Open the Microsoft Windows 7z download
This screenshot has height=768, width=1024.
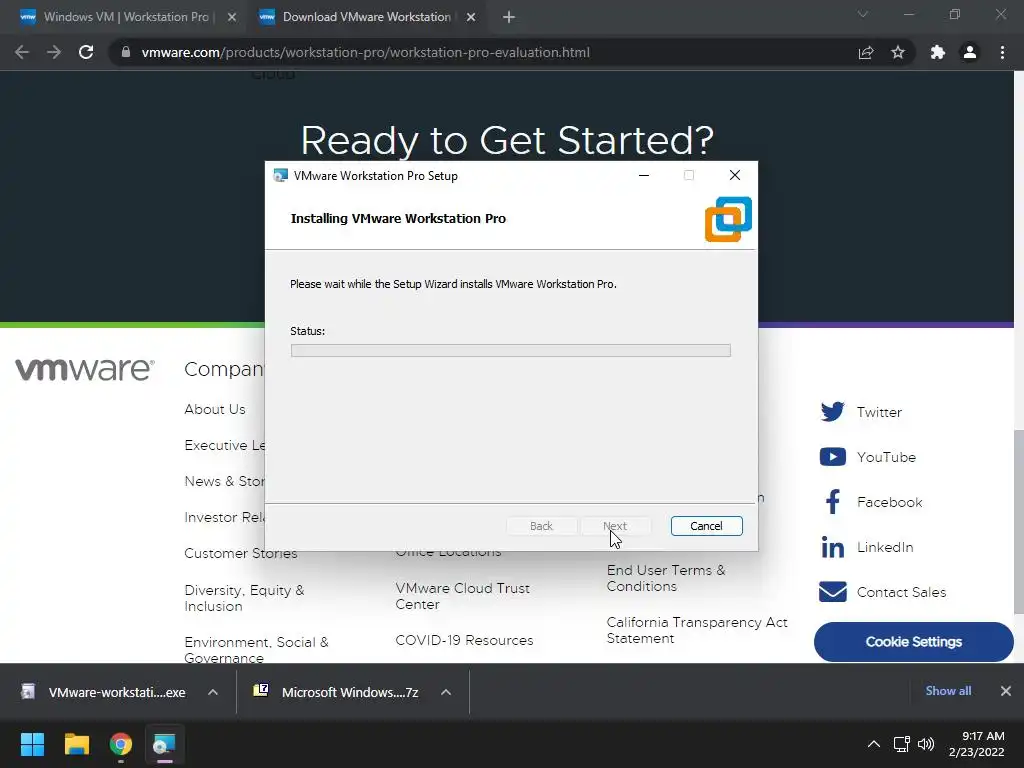[x=337, y=692]
